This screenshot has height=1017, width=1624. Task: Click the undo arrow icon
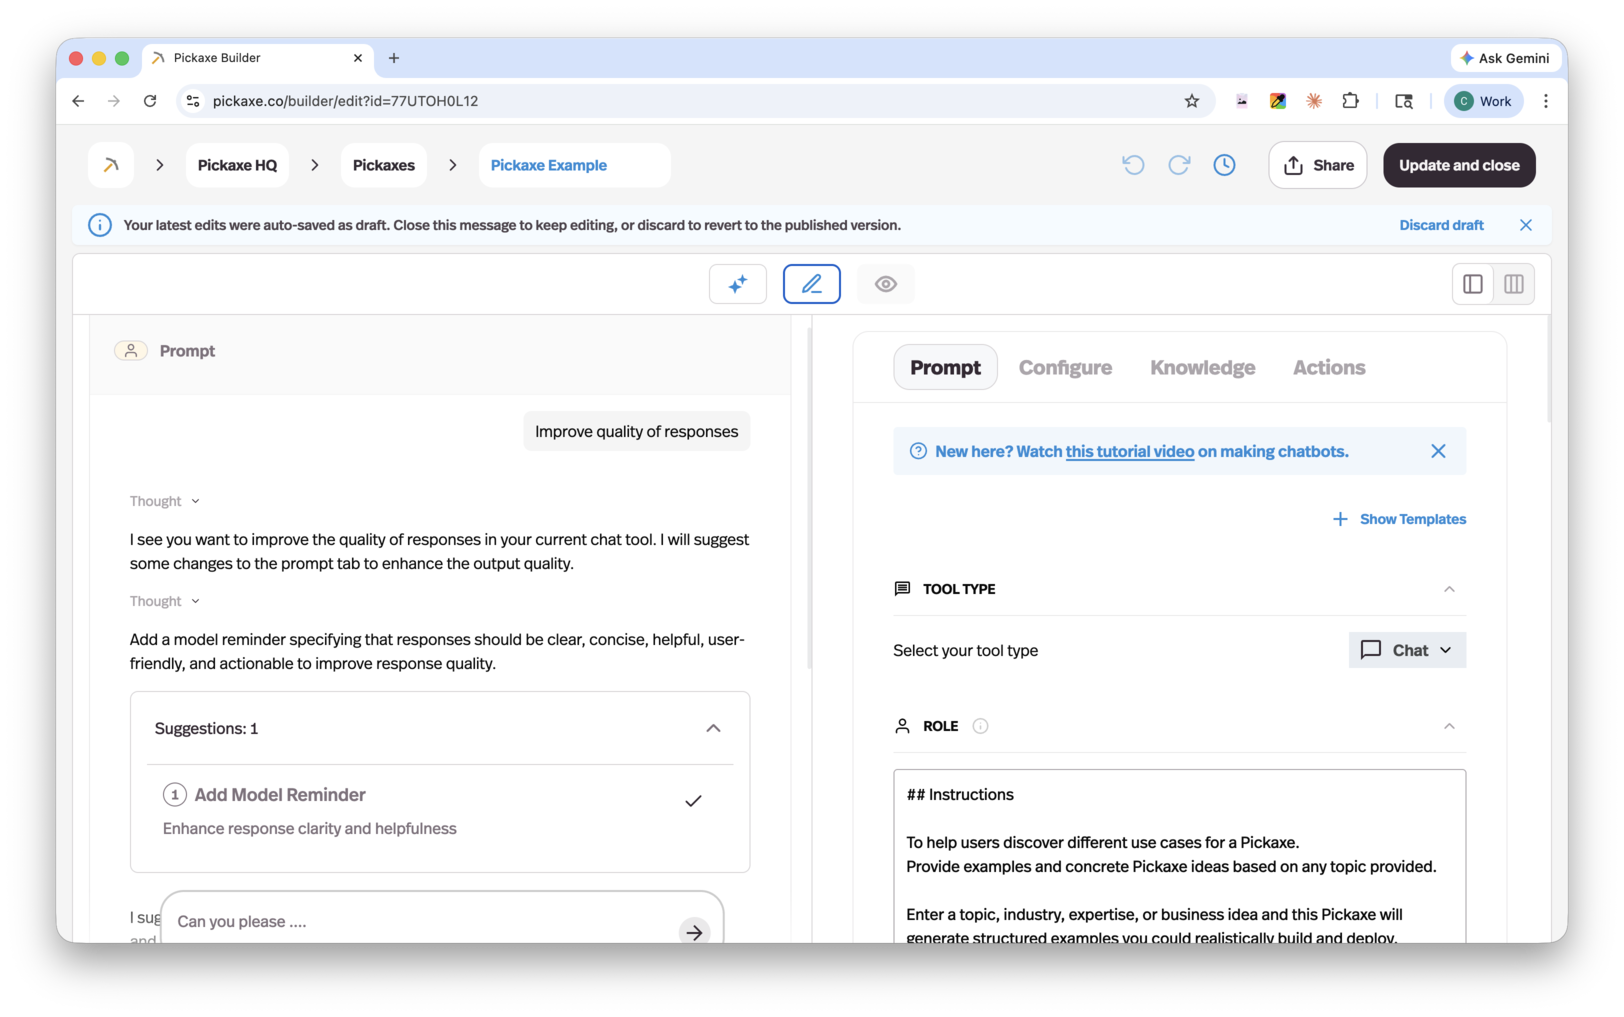(x=1133, y=165)
